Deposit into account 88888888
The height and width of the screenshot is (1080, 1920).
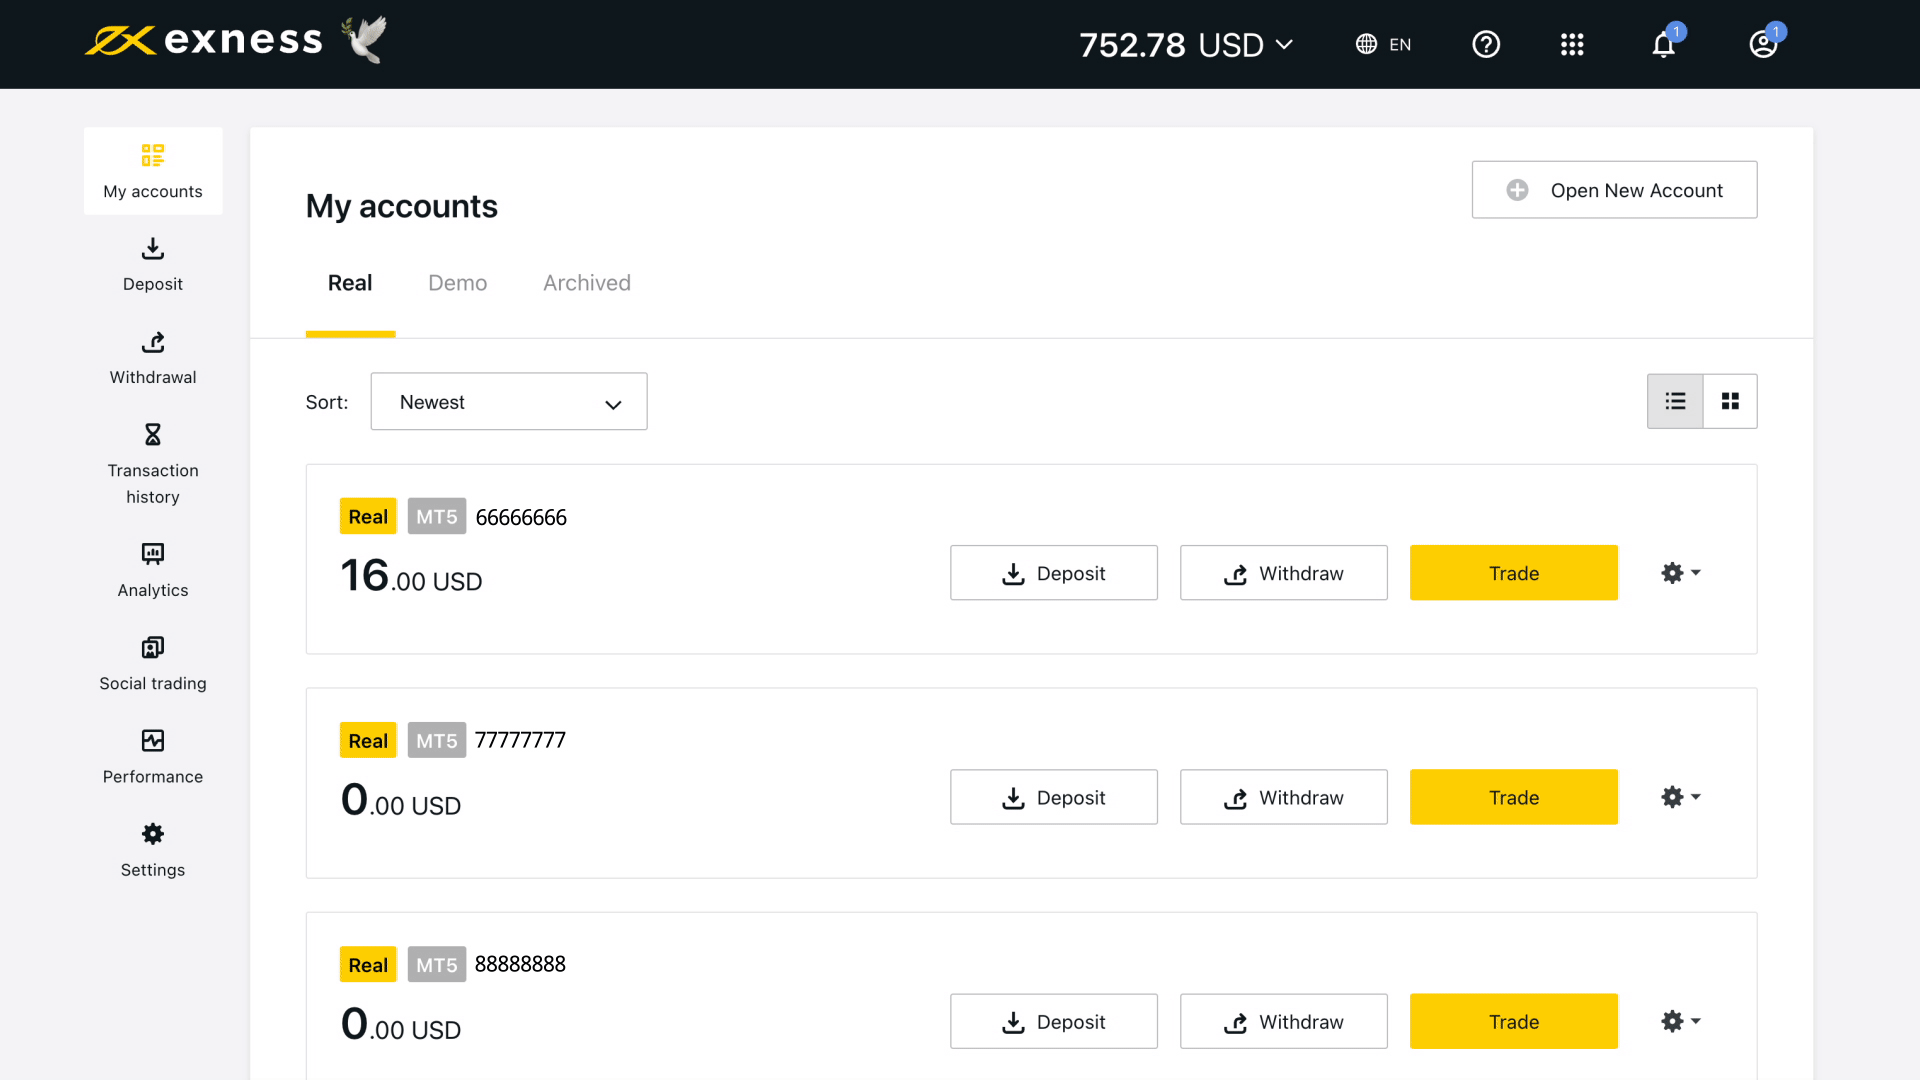click(1054, 1021)
